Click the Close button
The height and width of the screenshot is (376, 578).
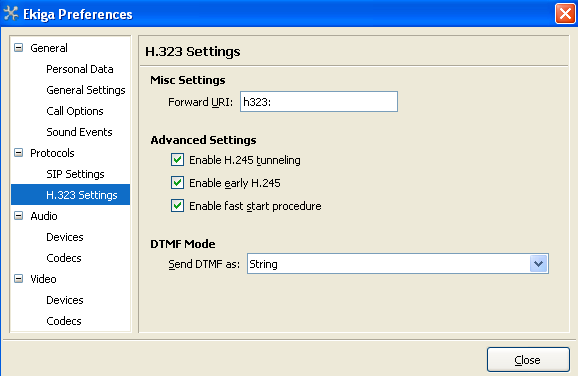528,360
